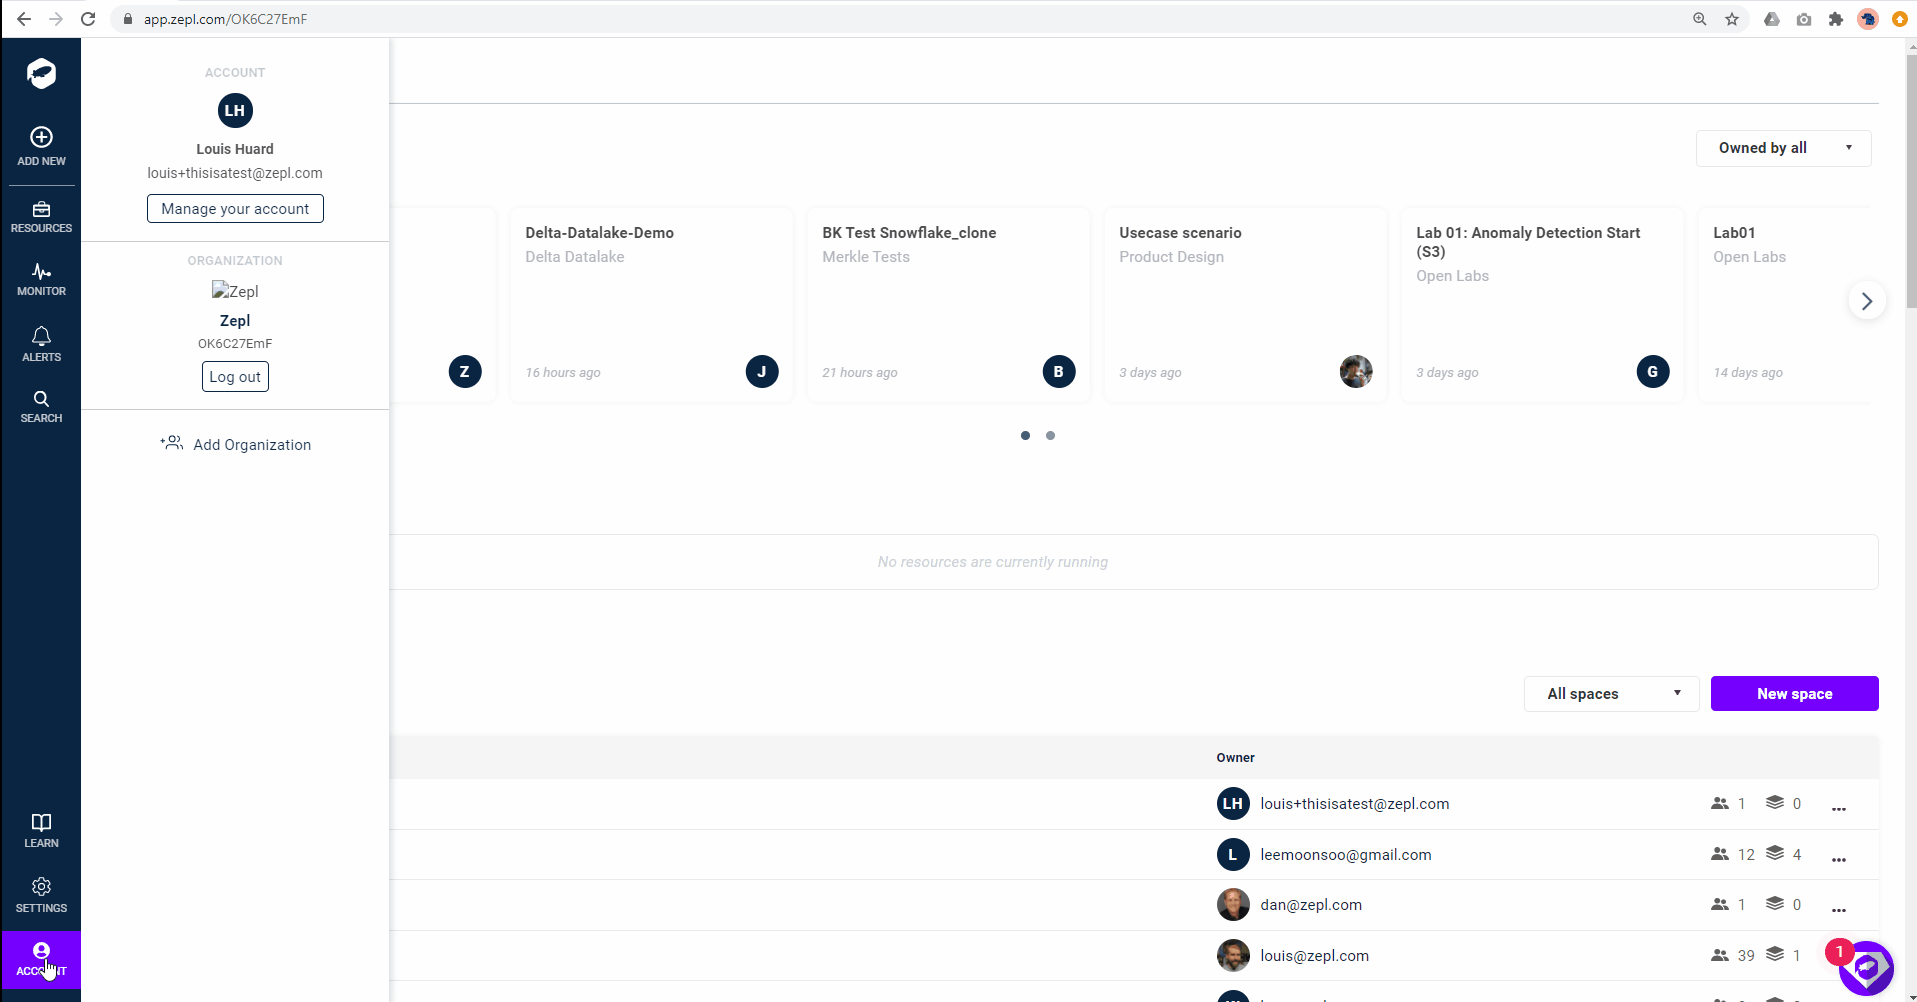Open Settings gear in sidebar
This screenshot has width=1917, height=1002.
point(41,895)
